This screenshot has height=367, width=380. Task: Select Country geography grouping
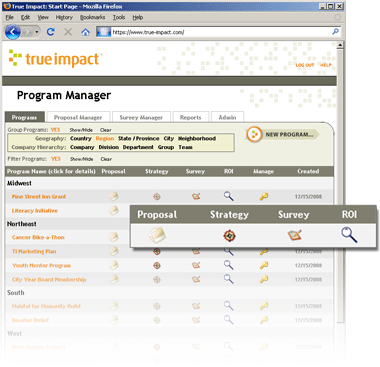[x=81, y=138]
